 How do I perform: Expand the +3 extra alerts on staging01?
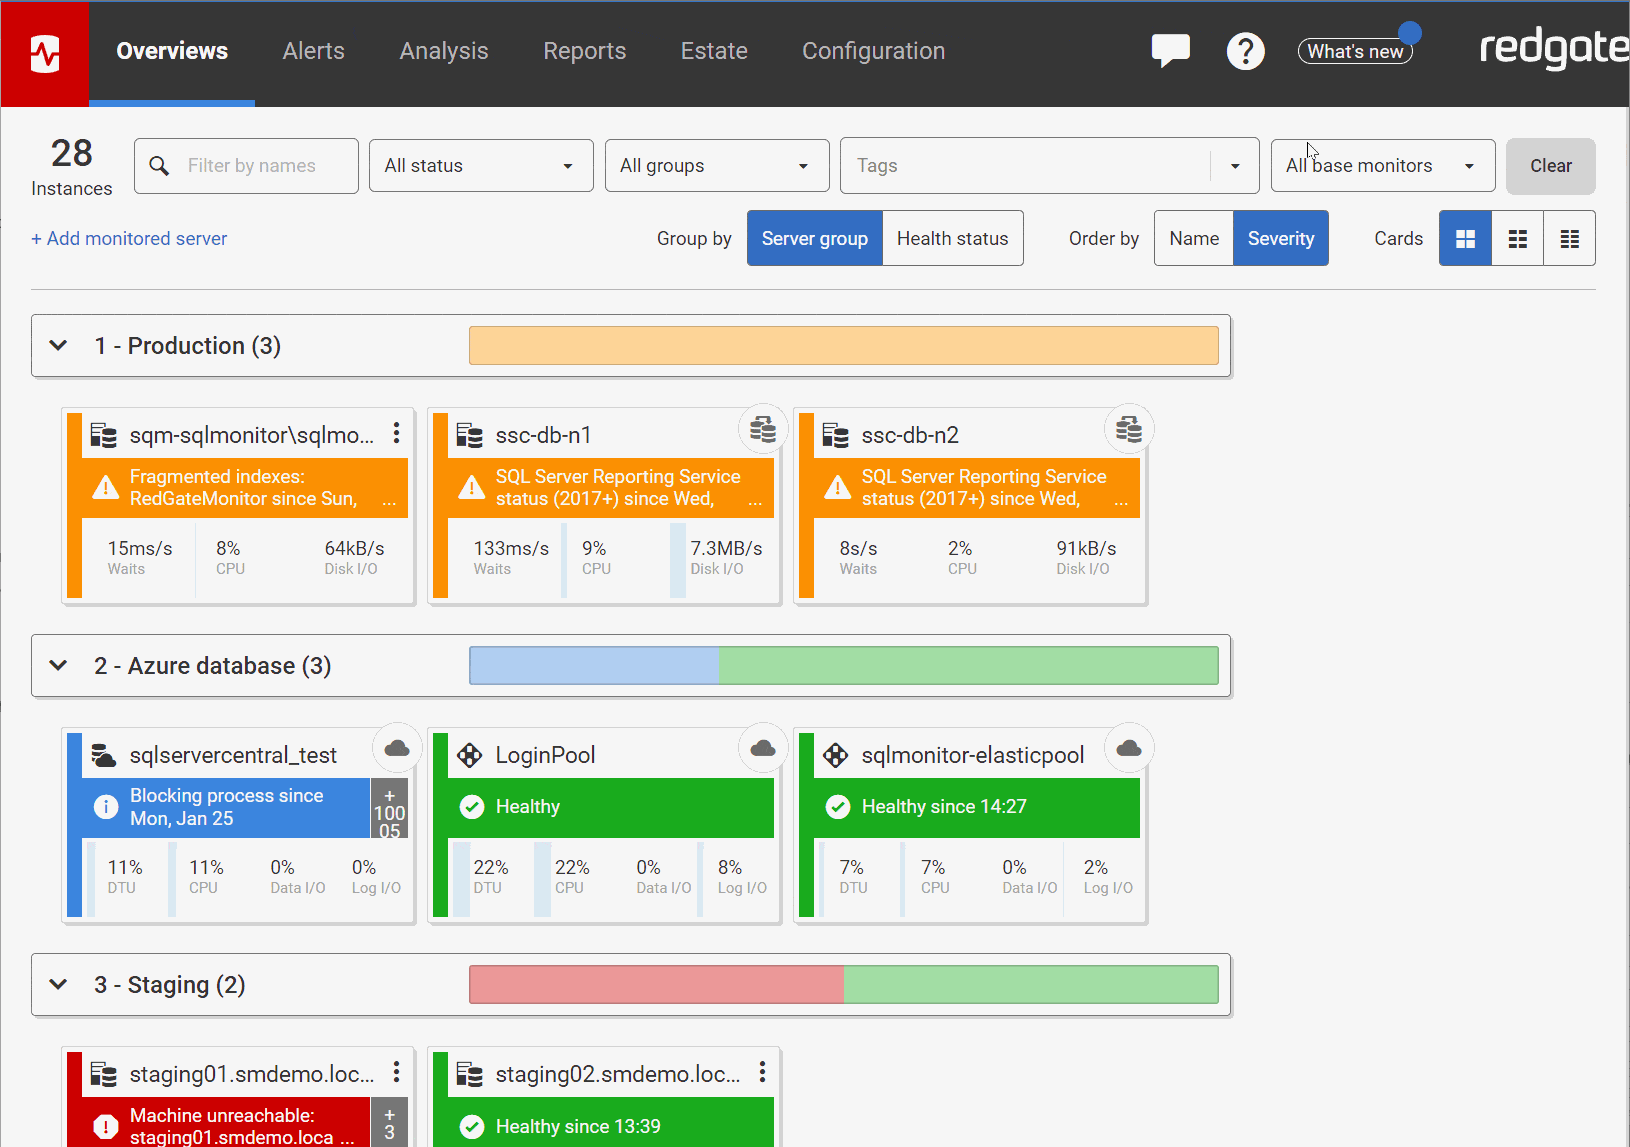coord(389,1123)
